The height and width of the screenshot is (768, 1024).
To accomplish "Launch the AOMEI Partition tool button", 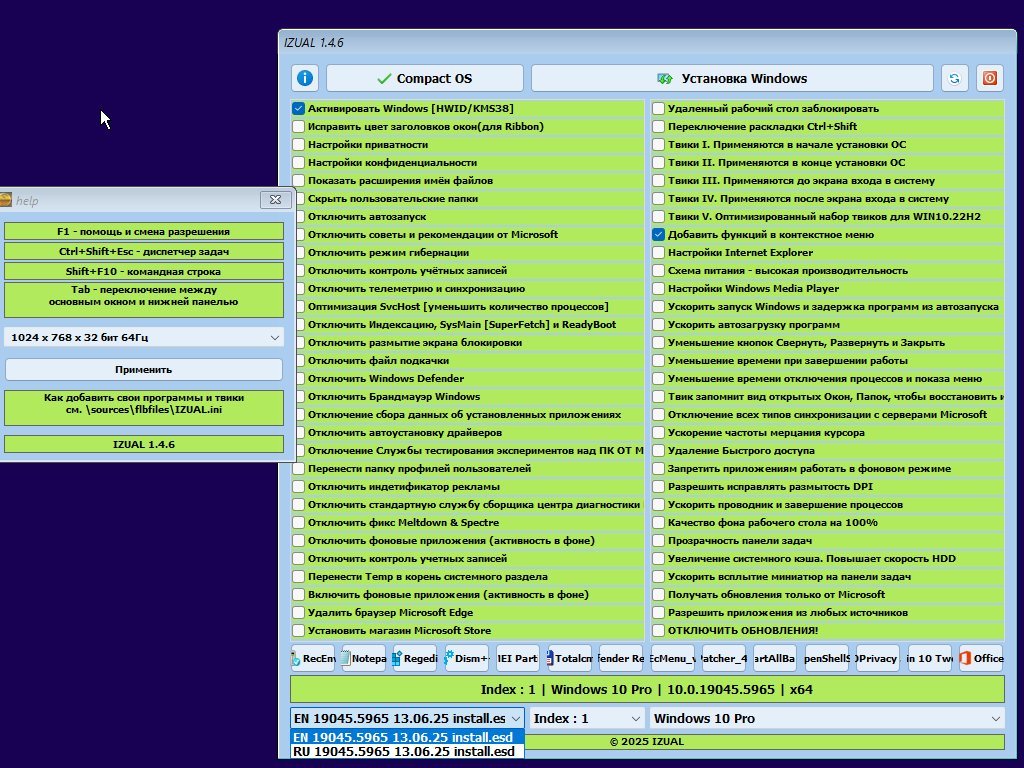I will 517,658.
